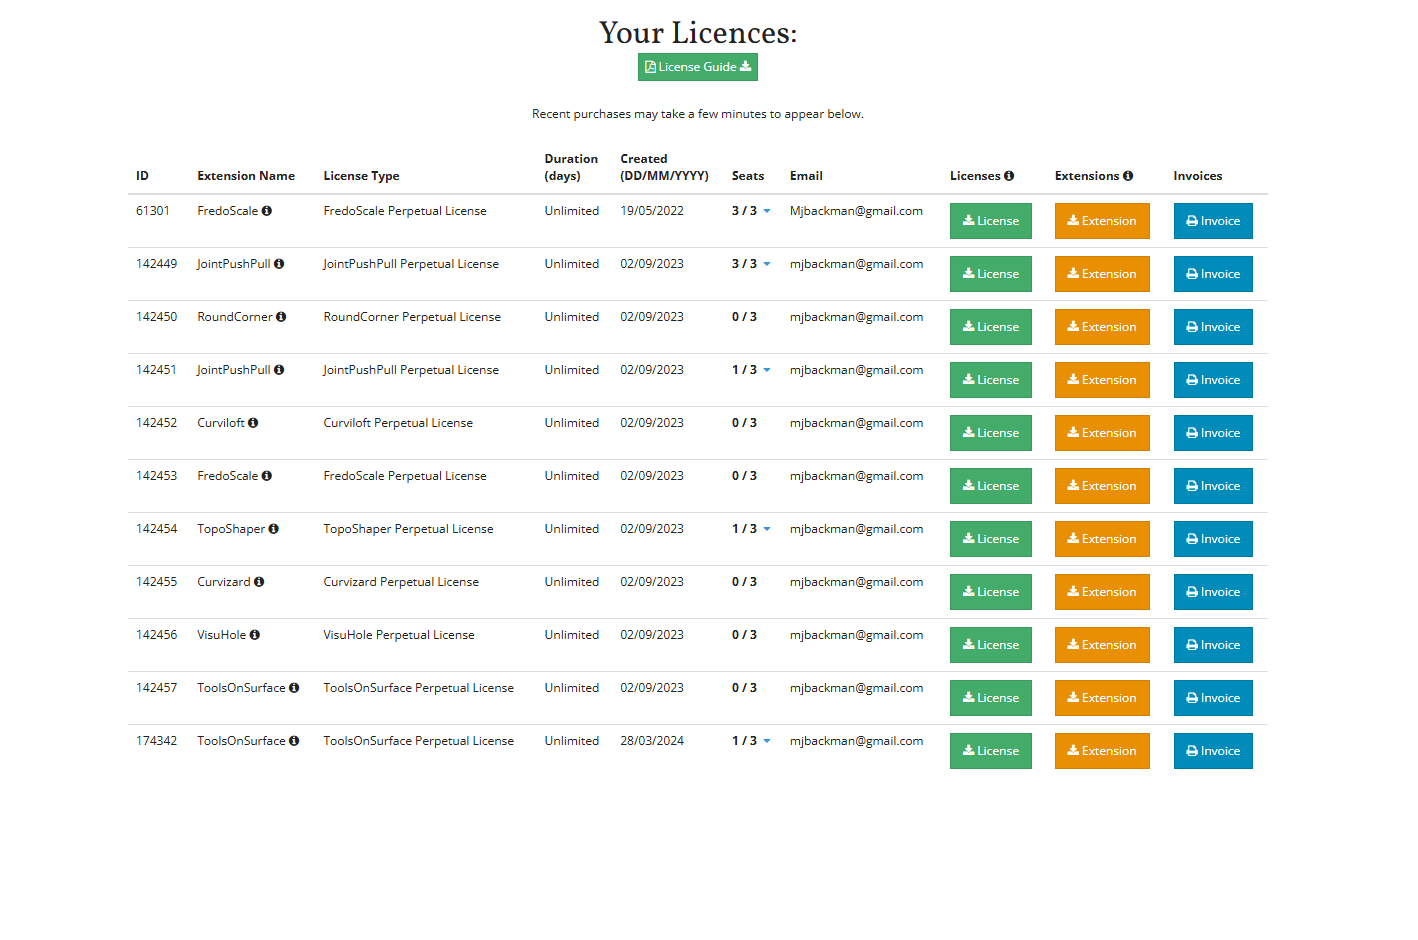Click info icon beside FredoScale ID 142453
The width and height of the screenshot is (1418, 940).
[x=267, y=476]
